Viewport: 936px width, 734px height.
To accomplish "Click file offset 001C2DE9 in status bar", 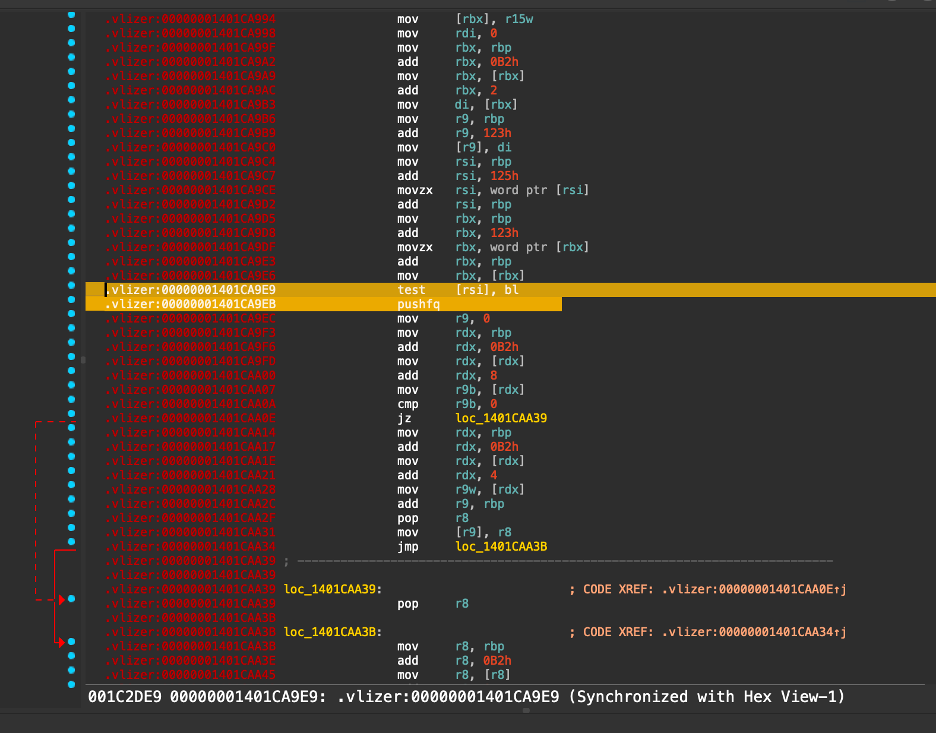I will click(x=125, y=696).
